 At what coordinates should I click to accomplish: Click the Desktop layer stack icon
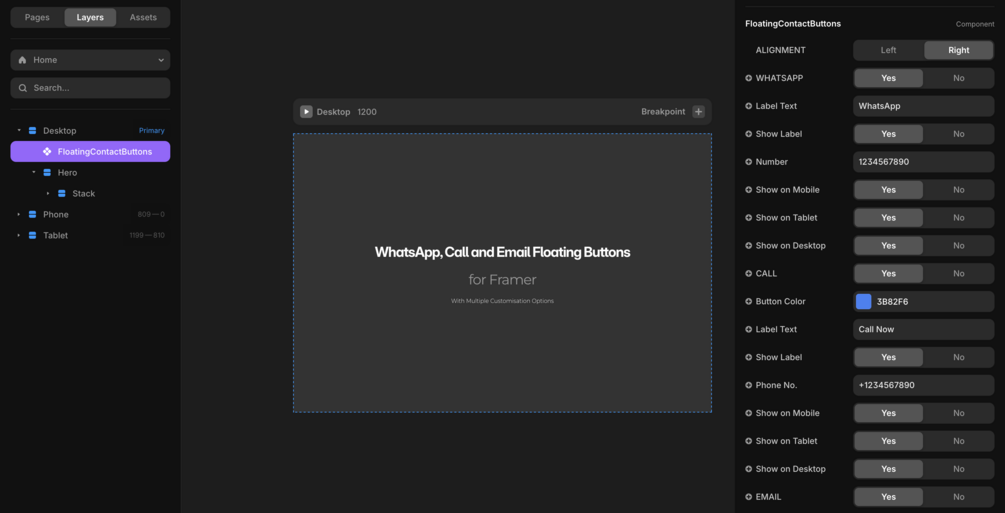[x=33, y=130]
